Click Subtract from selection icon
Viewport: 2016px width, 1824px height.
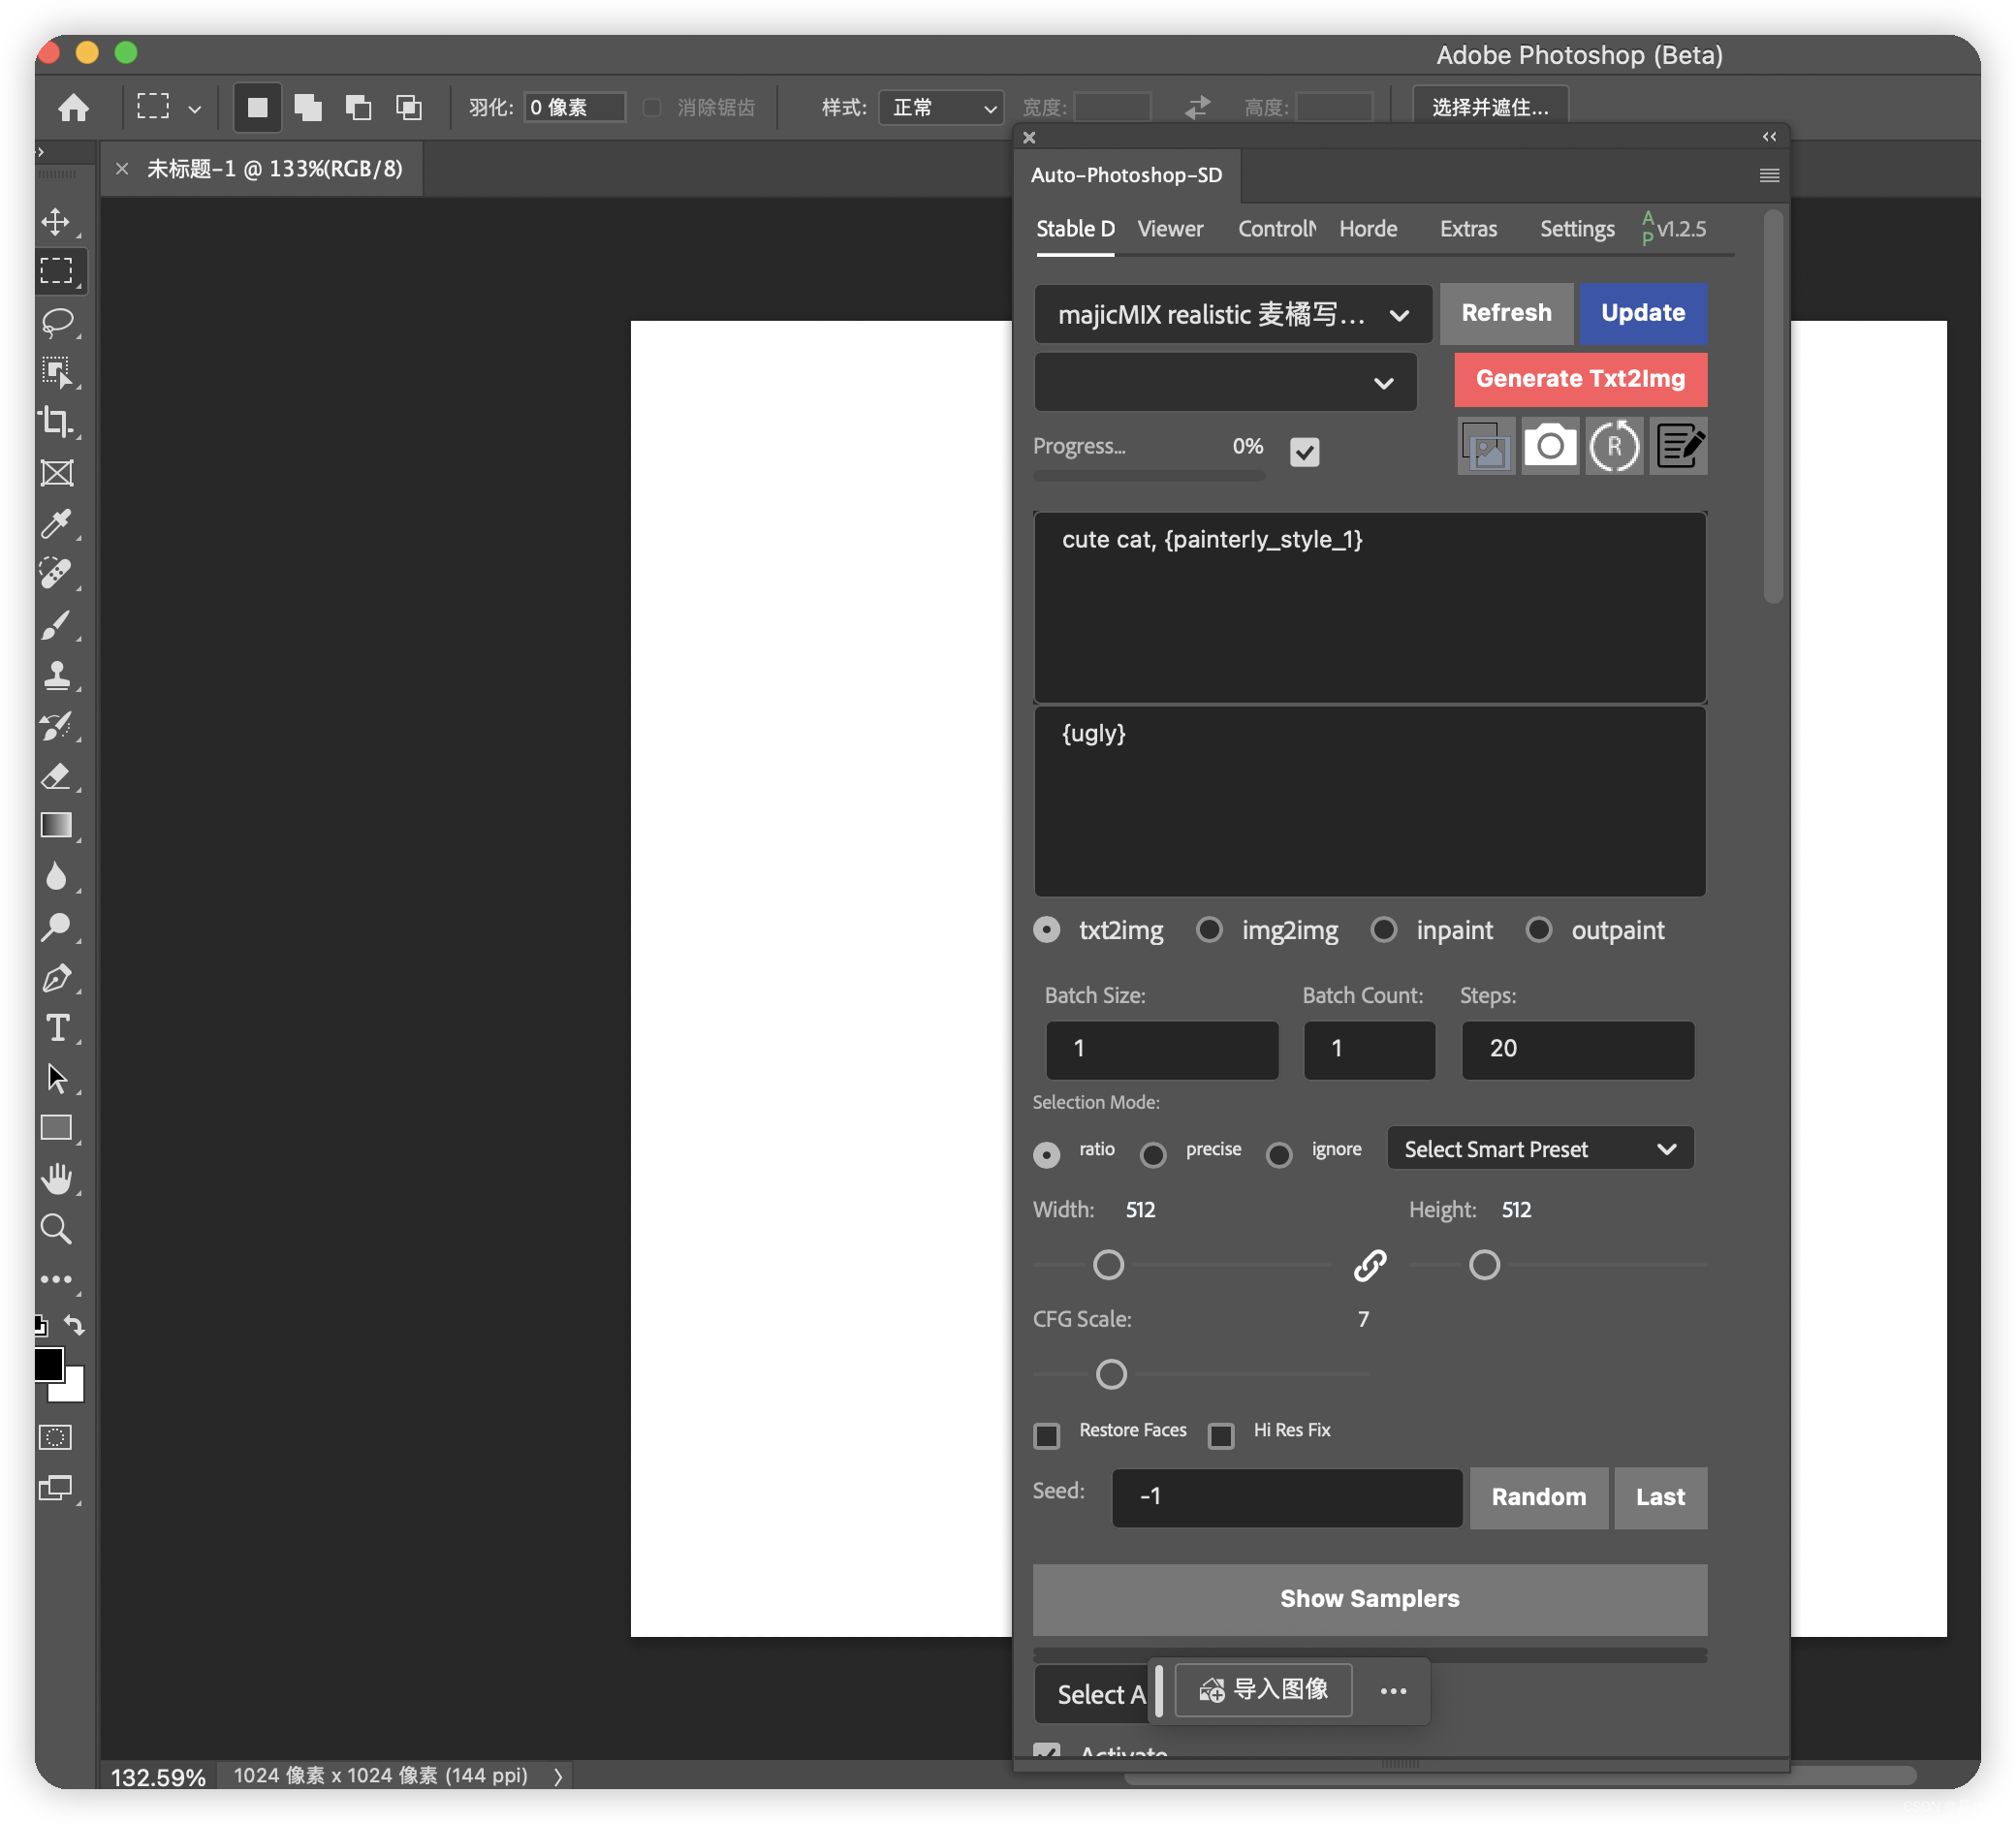coord(358,107)
